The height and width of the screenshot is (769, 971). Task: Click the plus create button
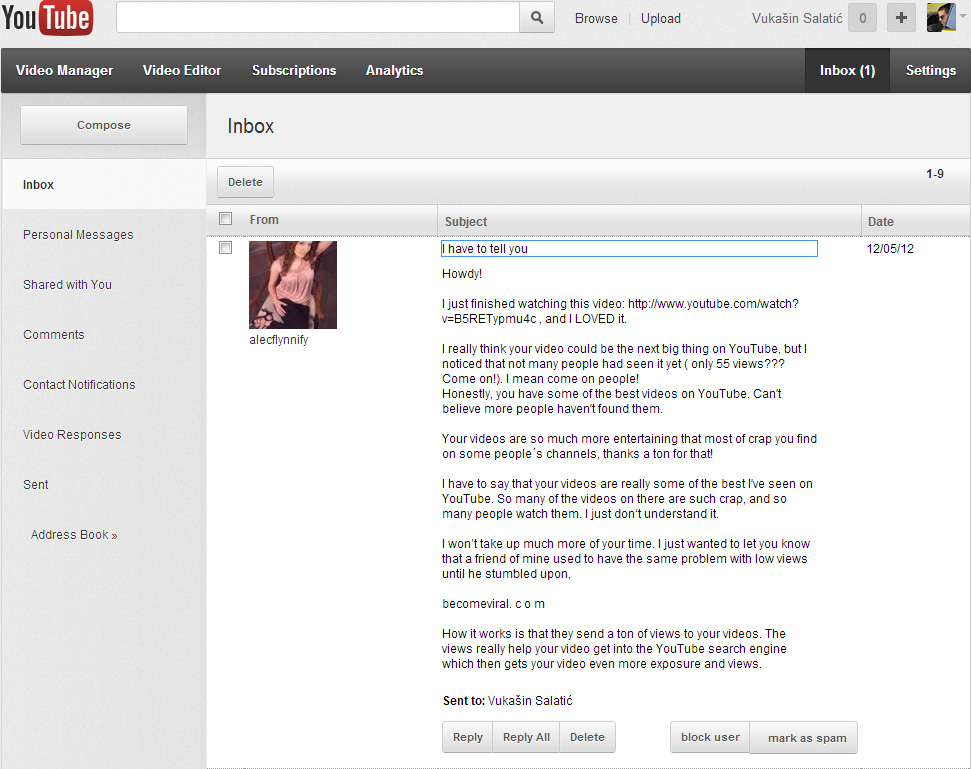(x=901, y=18)
